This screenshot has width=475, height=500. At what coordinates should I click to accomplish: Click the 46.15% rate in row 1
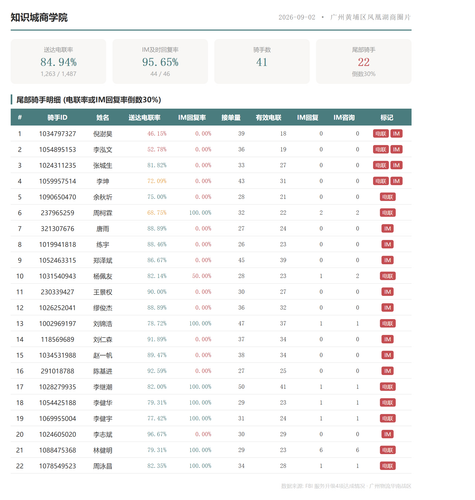[157, 134]
